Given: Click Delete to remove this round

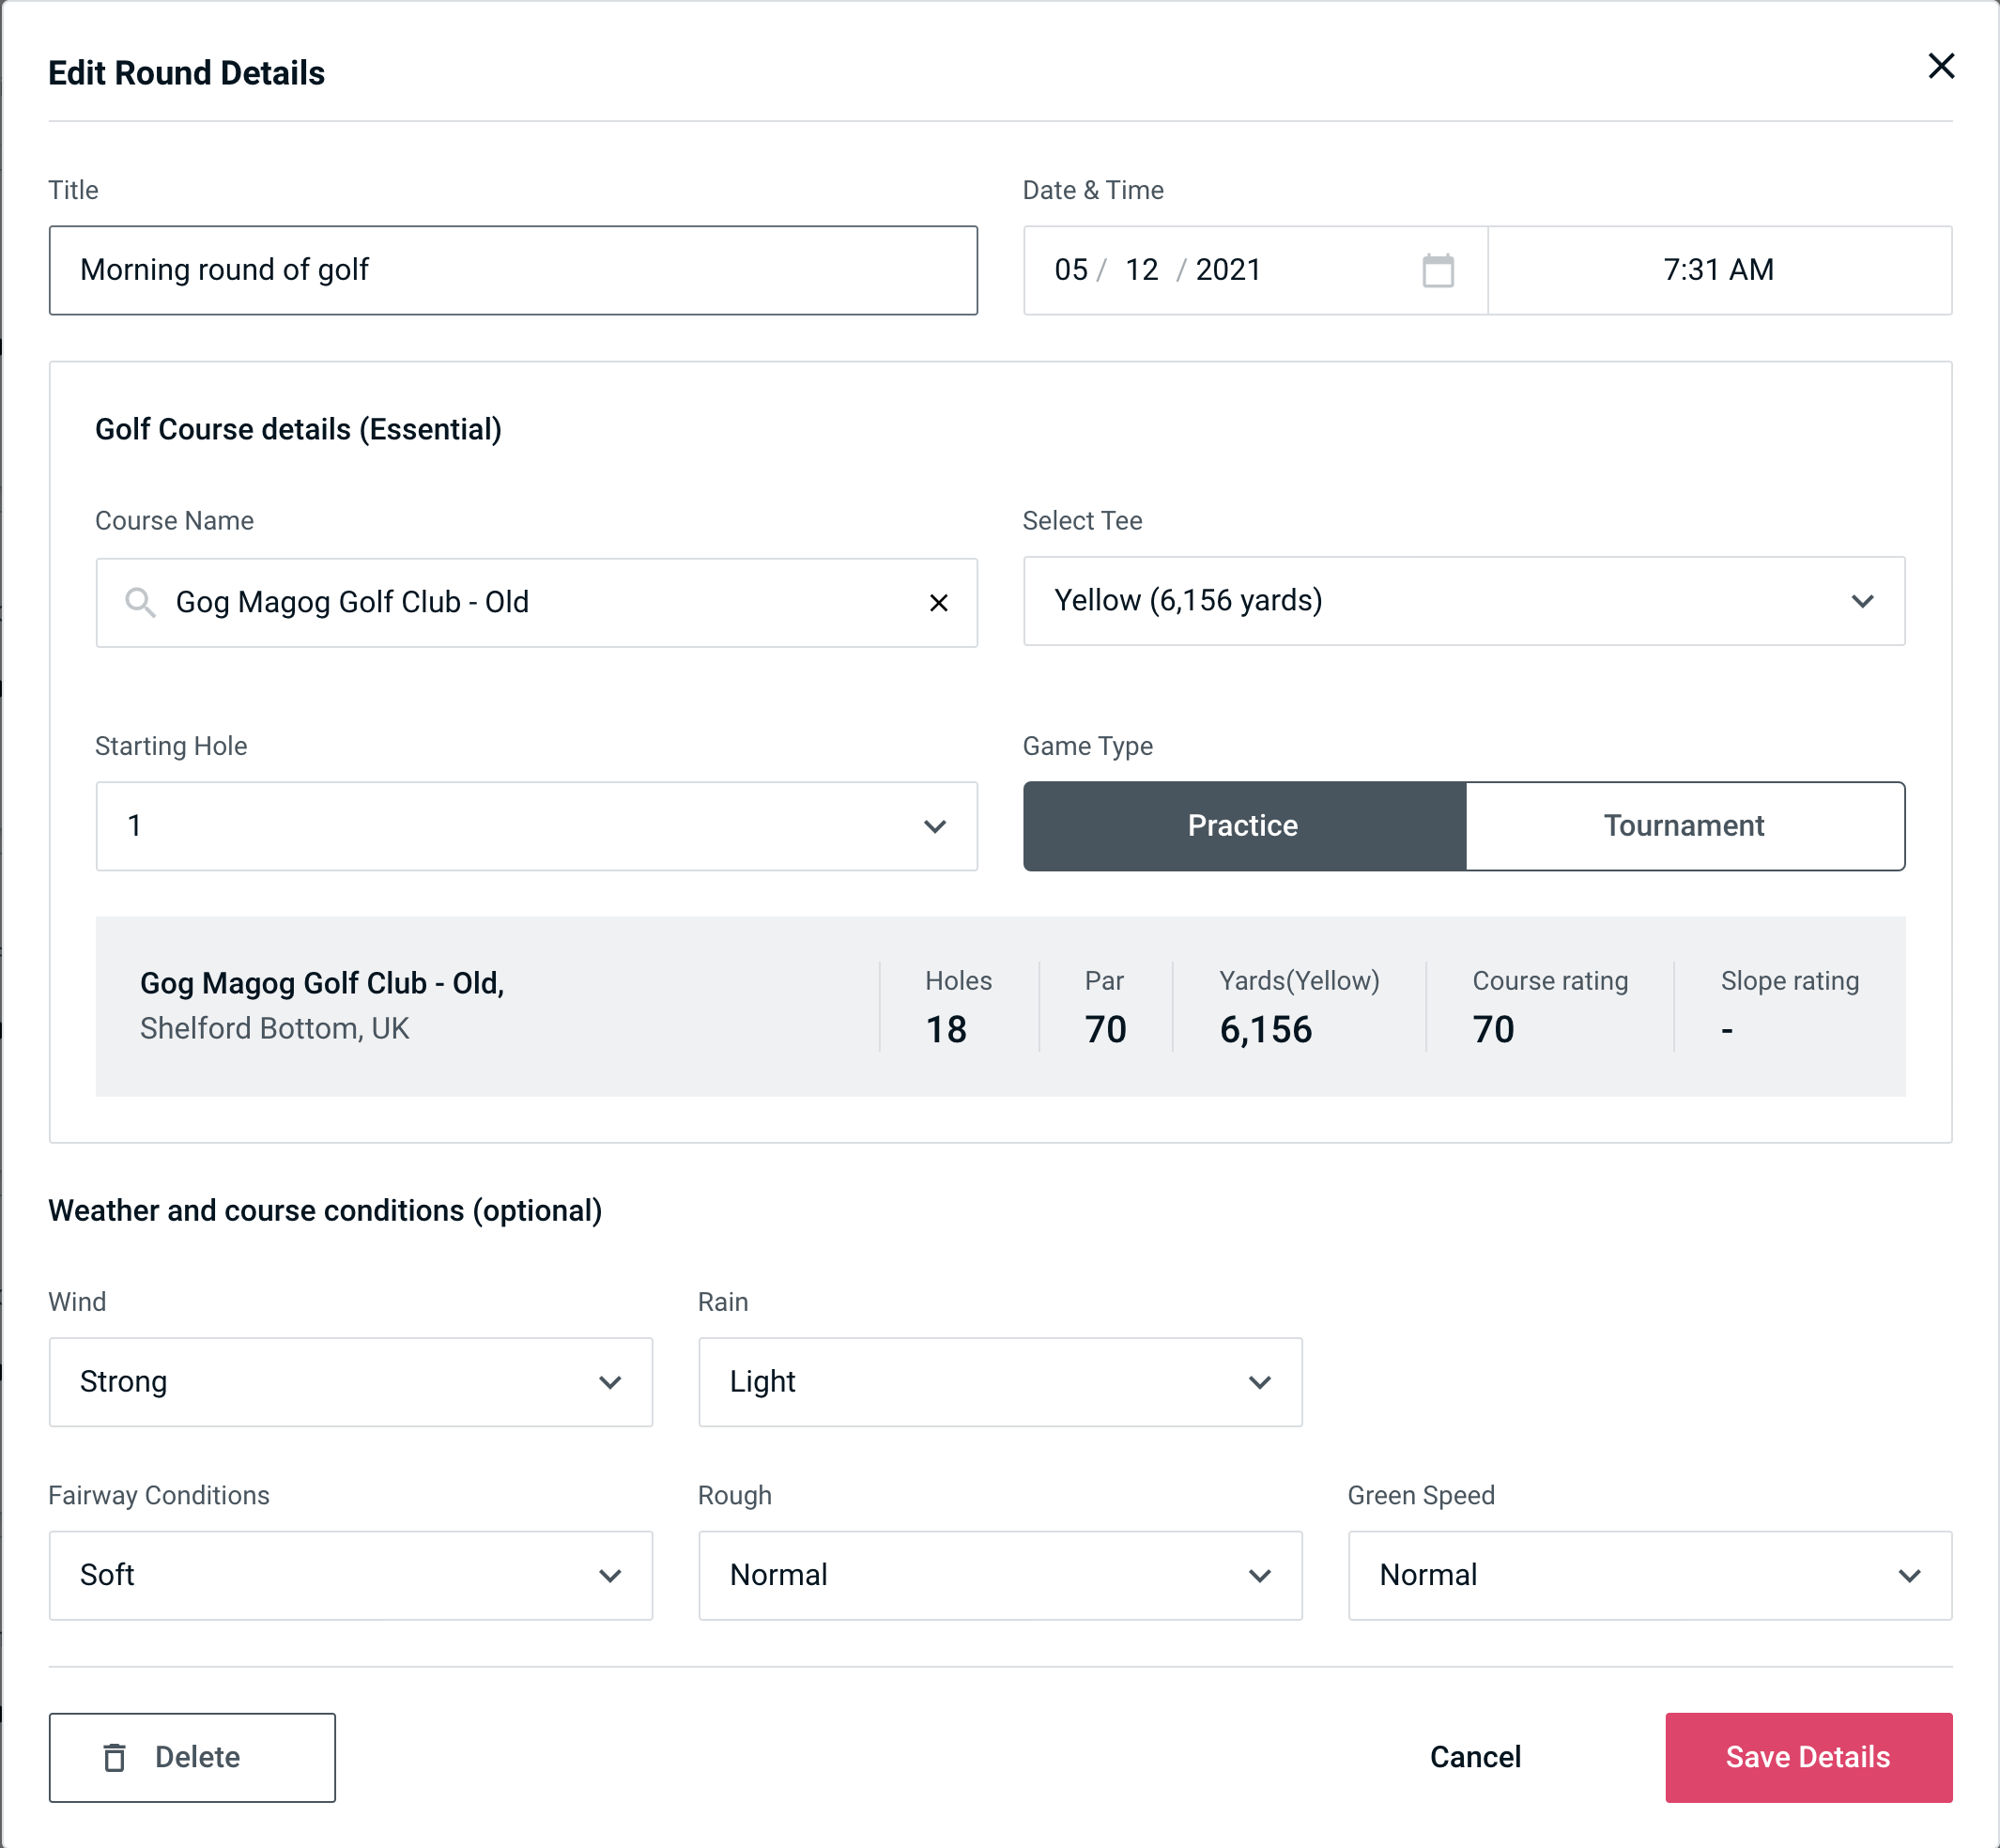Looking at the screenshot, I should click(192, 1756).
